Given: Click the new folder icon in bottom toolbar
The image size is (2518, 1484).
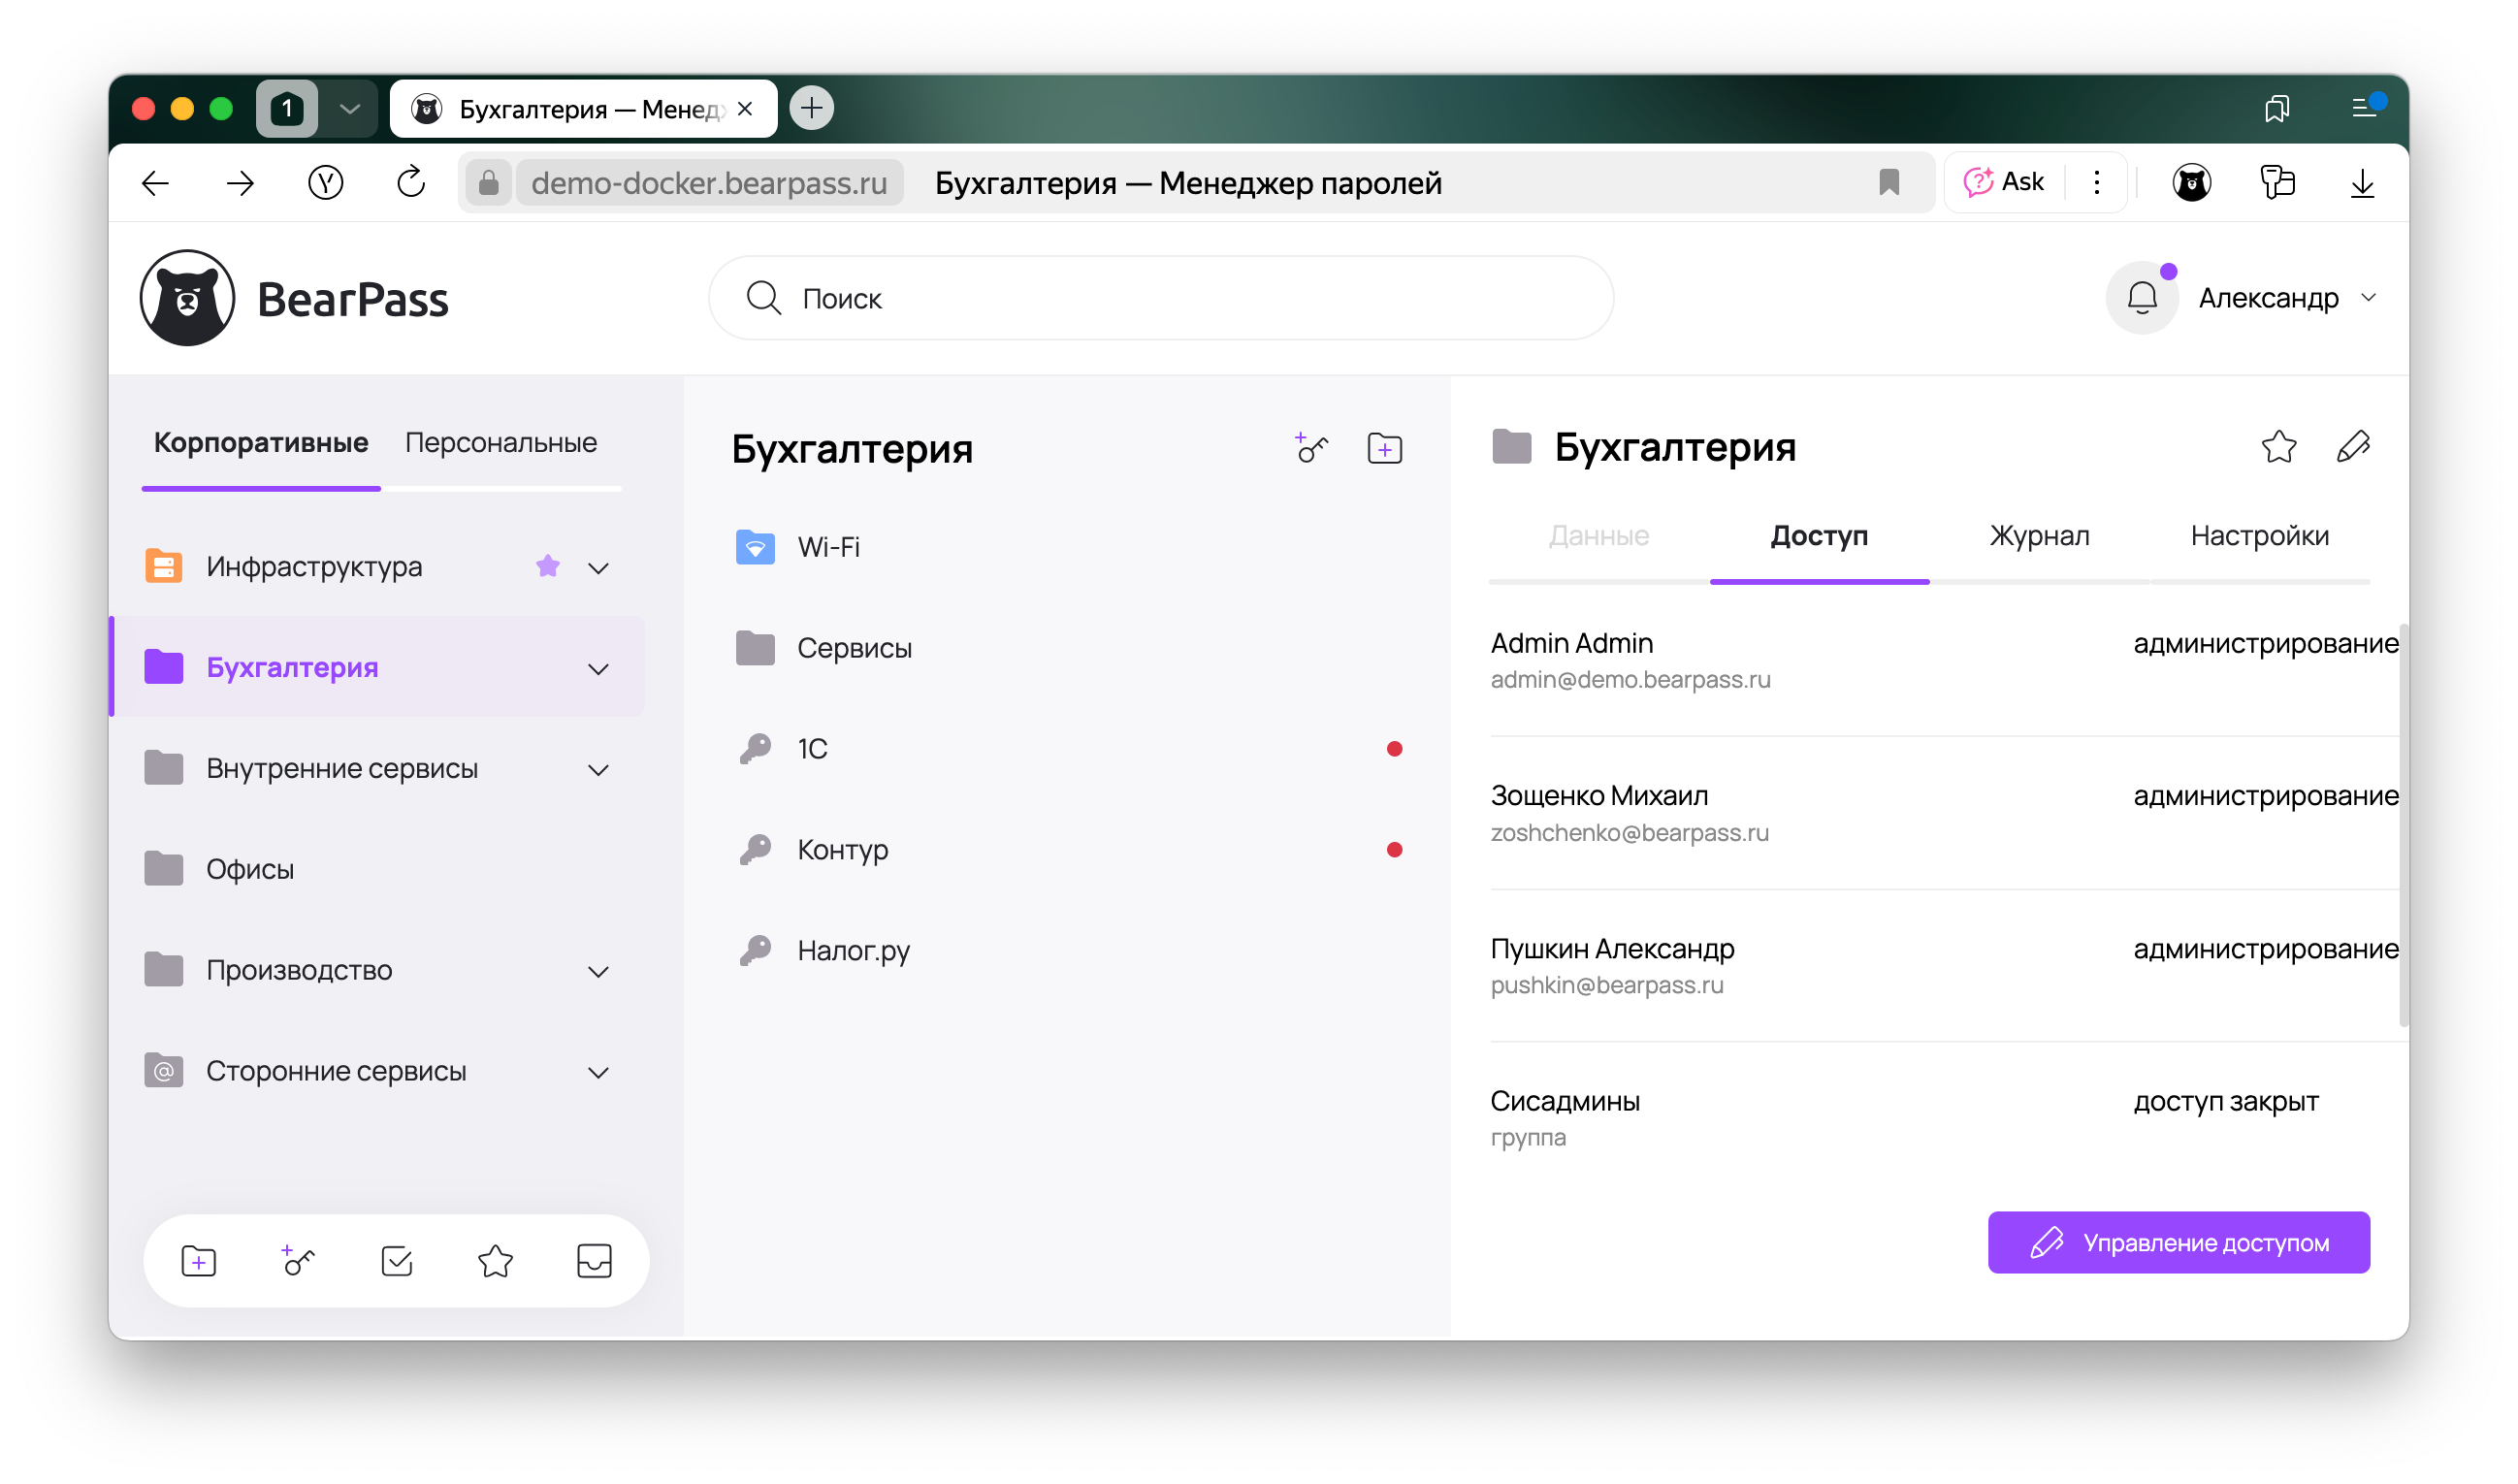Looking at the screenshot, I should (x=199, y=1262).
